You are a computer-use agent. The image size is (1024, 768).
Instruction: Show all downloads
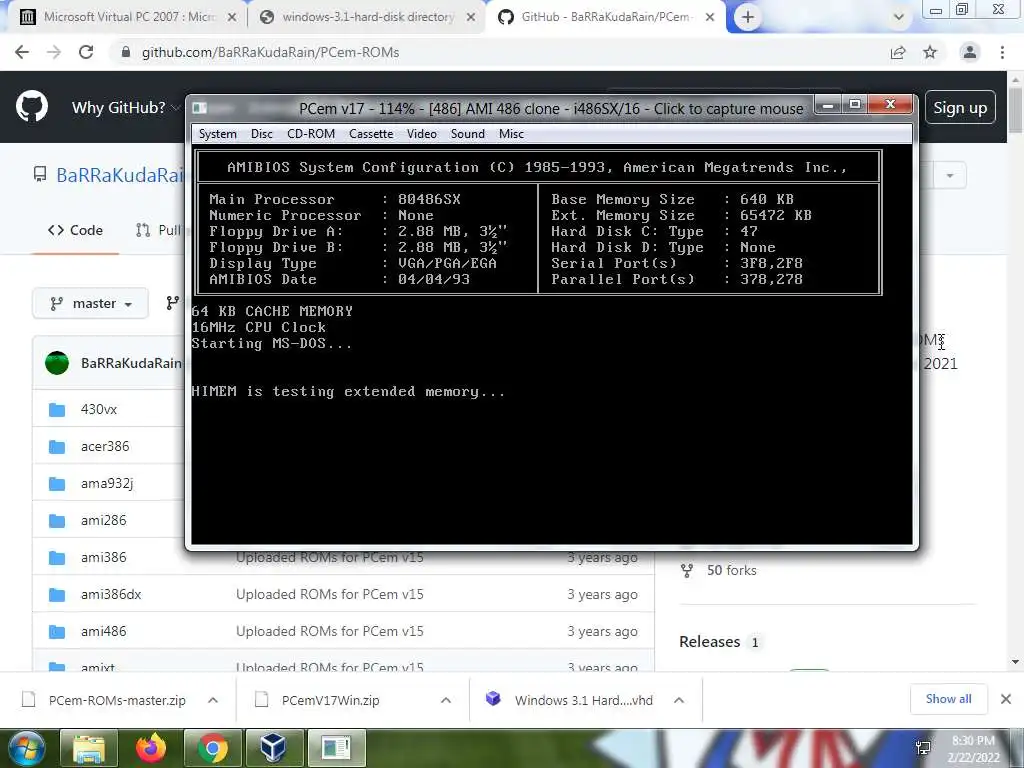coord(948,699)
